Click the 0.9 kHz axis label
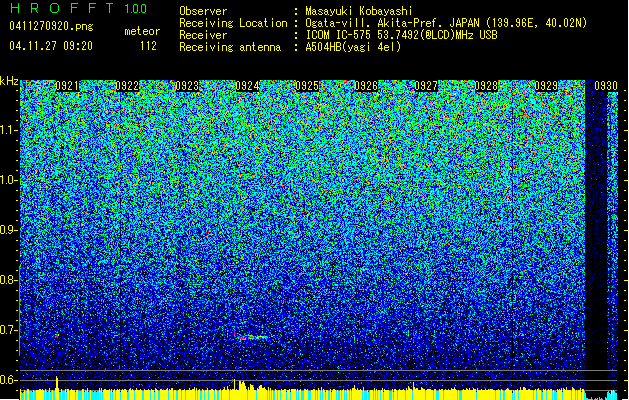The height and width of the screenshot is (400, 629). click(x=9, y=230)
